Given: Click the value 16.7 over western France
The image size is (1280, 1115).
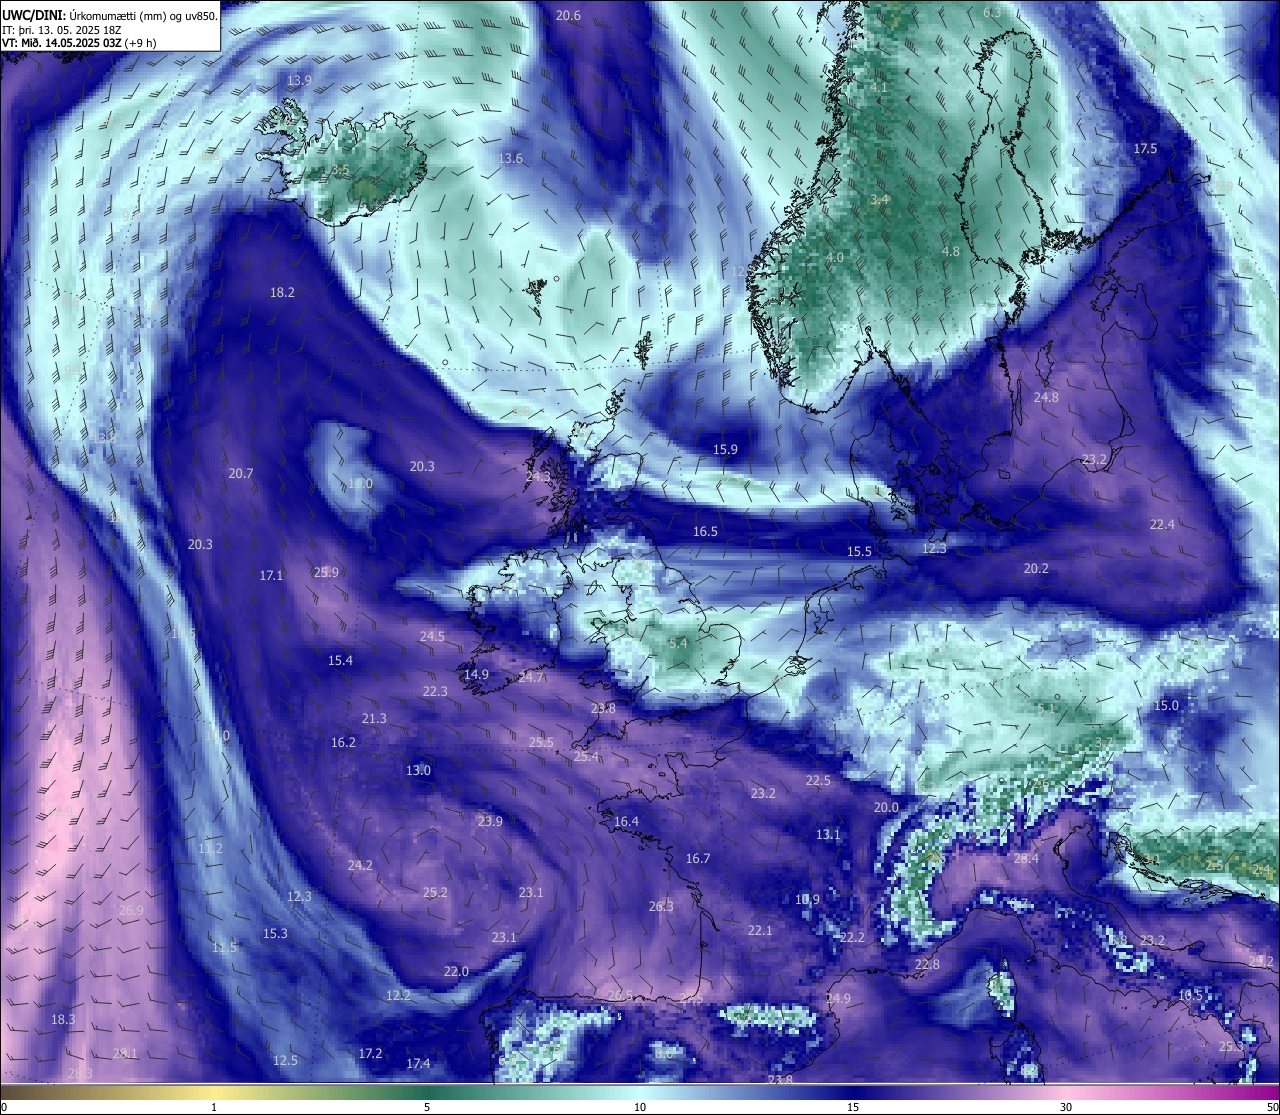Looking at the screenshot, I should pyautogui.click(x=698, y=858).
